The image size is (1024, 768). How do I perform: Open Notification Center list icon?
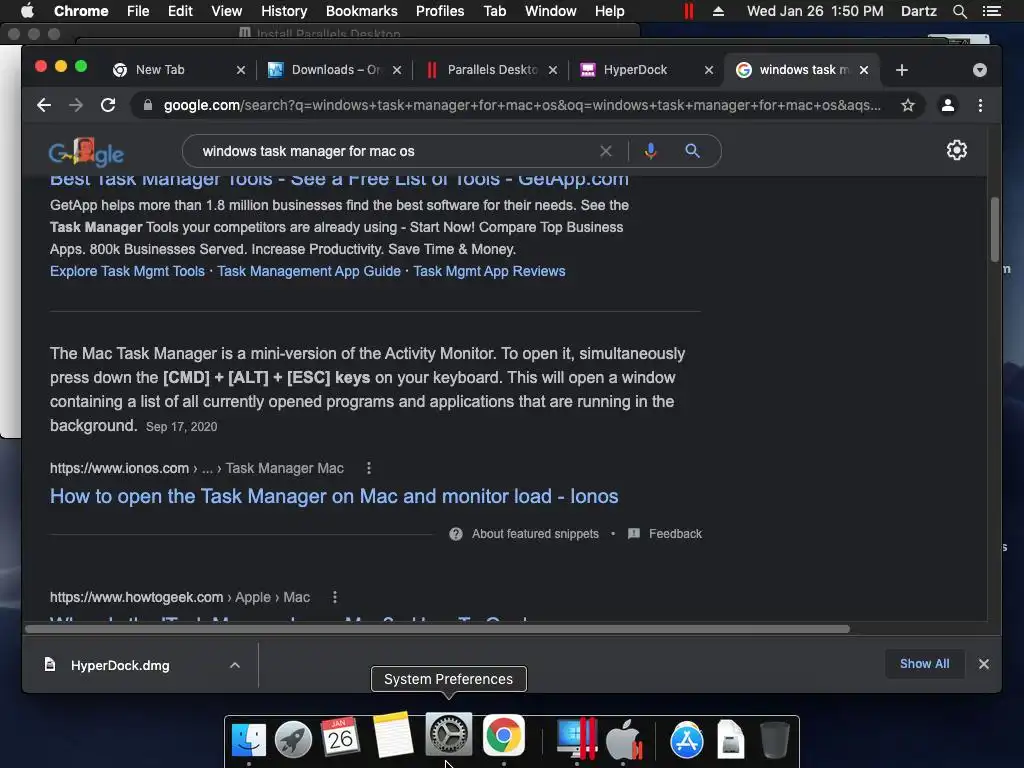[x=991, y=11]
